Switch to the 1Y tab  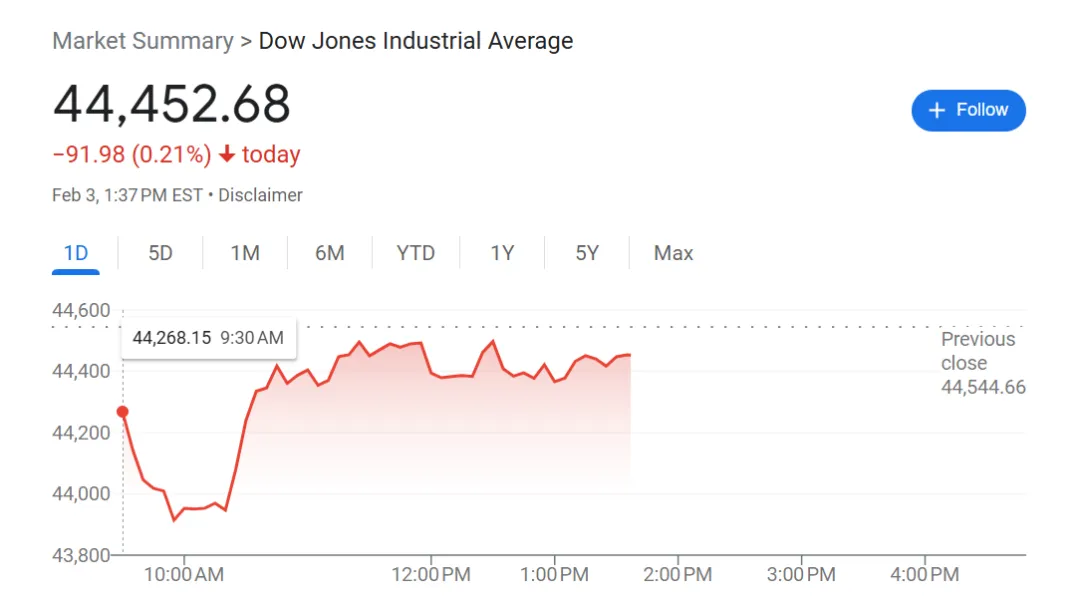click(502, 253)
